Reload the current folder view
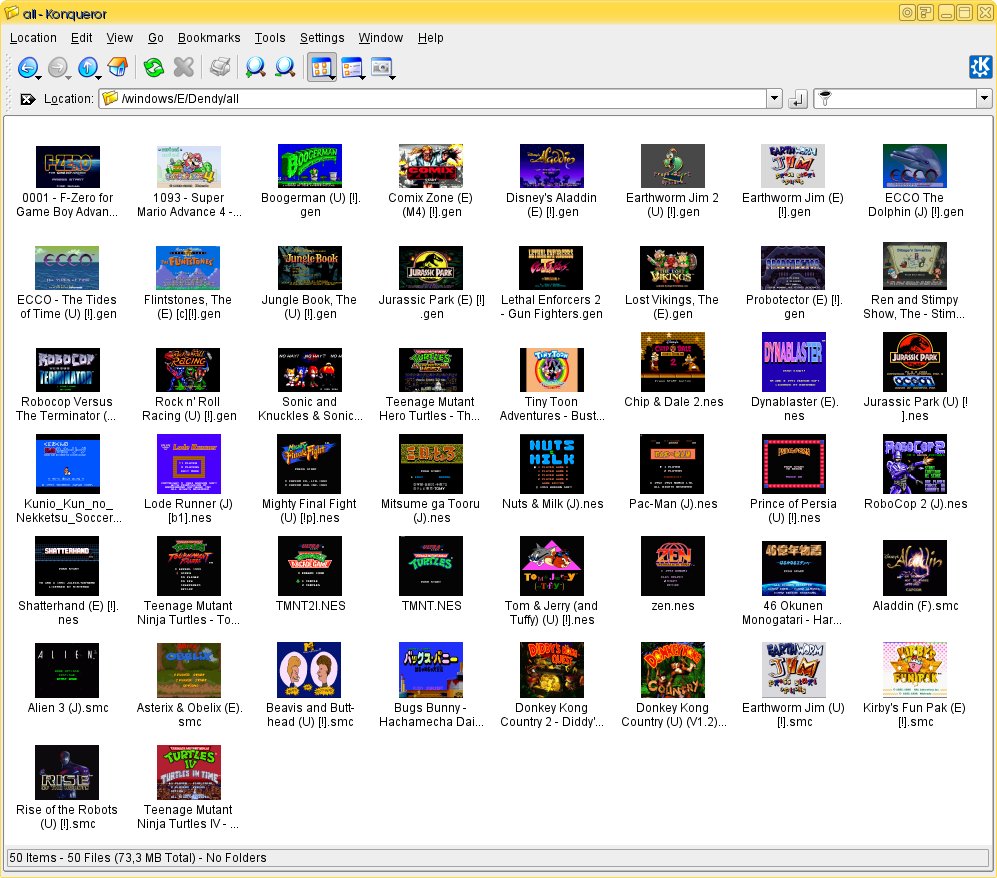 (x=154, y=67)
